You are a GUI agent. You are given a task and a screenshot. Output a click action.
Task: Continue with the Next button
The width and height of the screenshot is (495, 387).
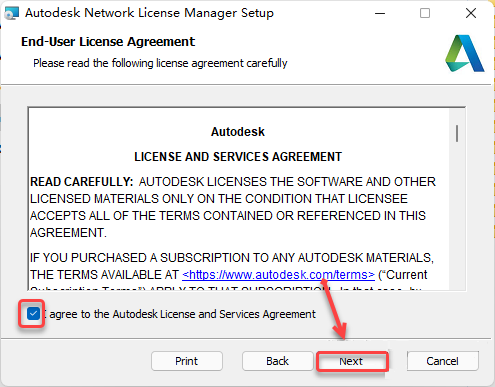point(352,361)
